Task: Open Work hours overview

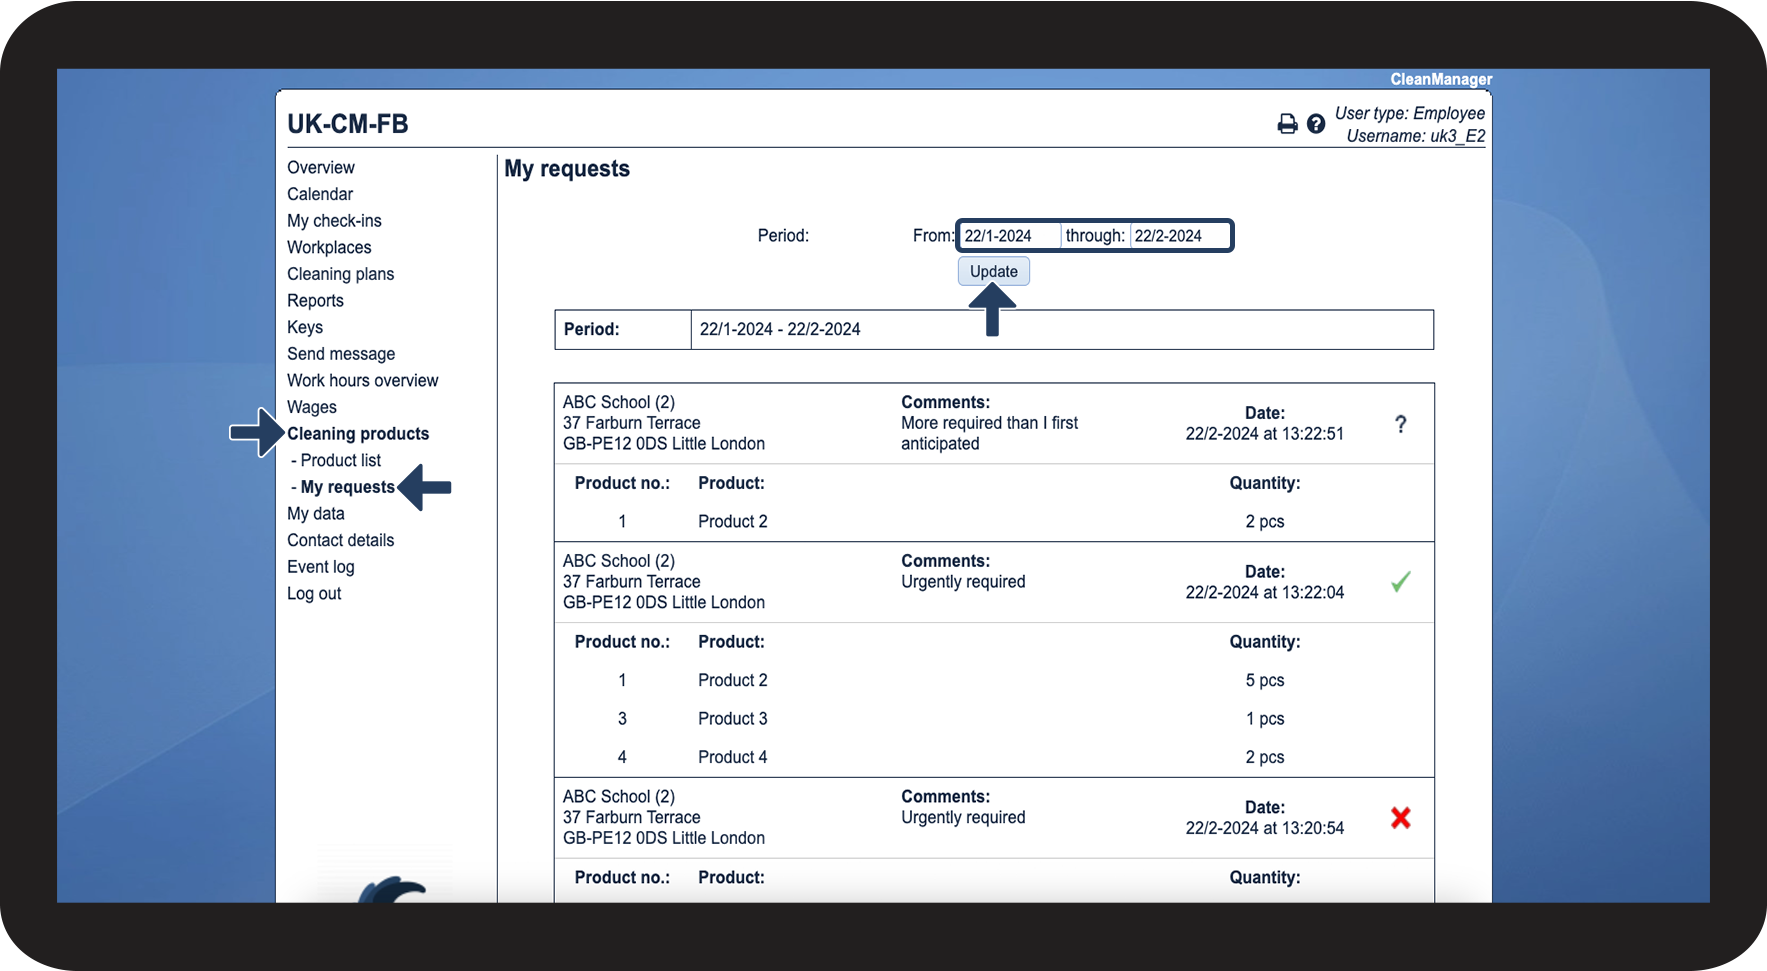Action: click(363, 381)
